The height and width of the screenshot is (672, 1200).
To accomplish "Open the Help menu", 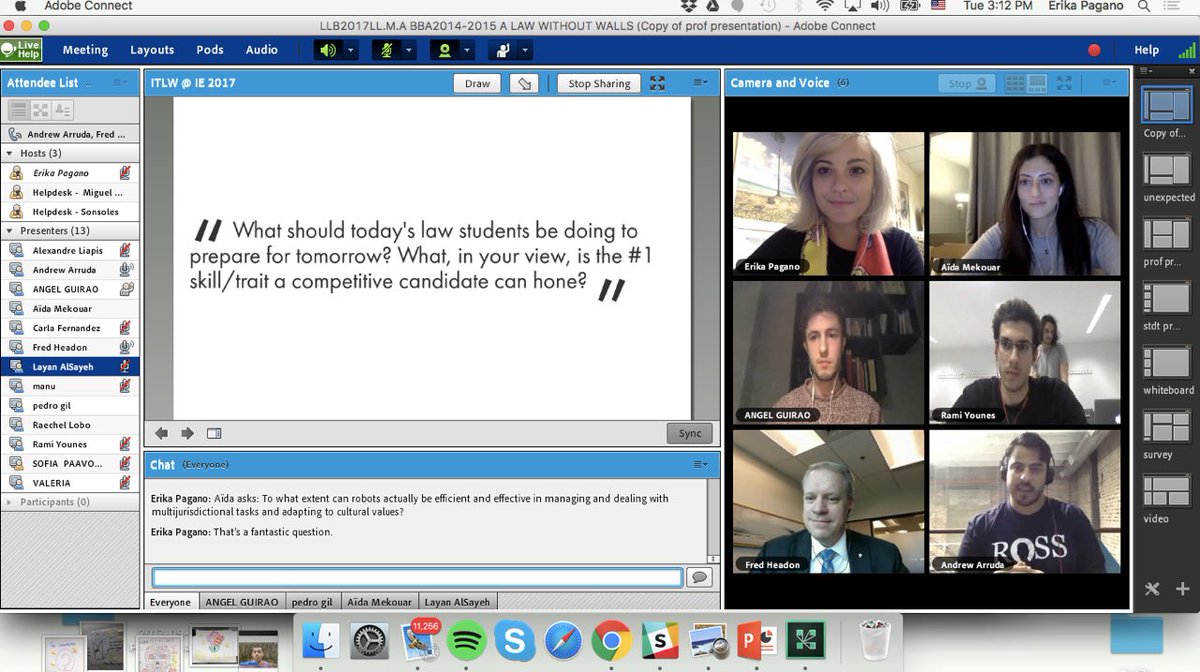I will pos(1146,50).
